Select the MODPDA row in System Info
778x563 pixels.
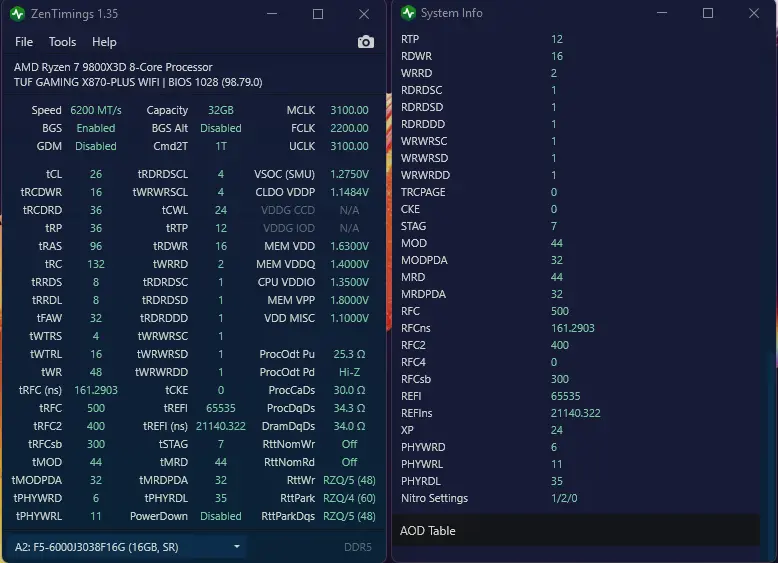[576, 260]
